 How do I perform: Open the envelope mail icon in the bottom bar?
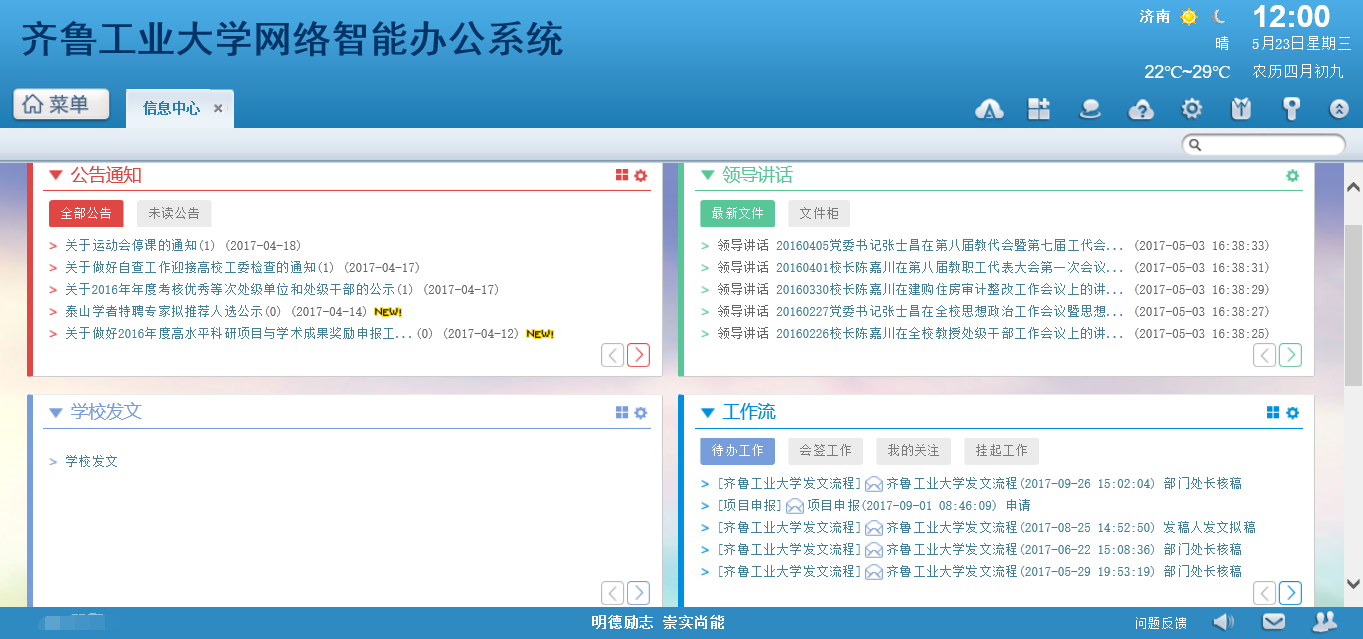(x=1273, y=621)
